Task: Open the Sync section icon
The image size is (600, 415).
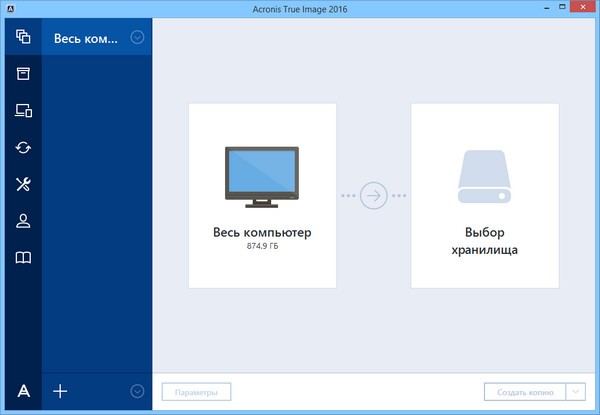Action: pos(22,148)
